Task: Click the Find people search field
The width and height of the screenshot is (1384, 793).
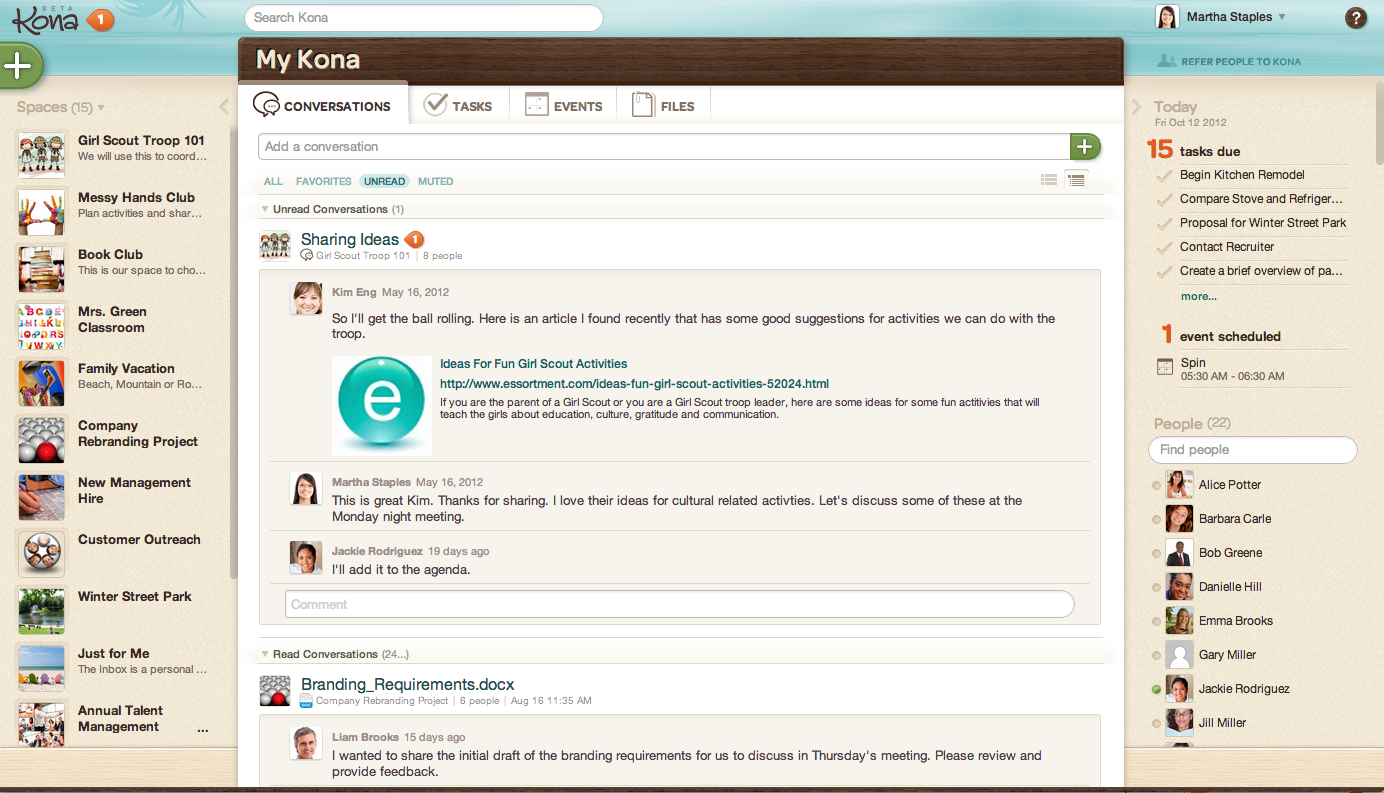Action: 1253,450
